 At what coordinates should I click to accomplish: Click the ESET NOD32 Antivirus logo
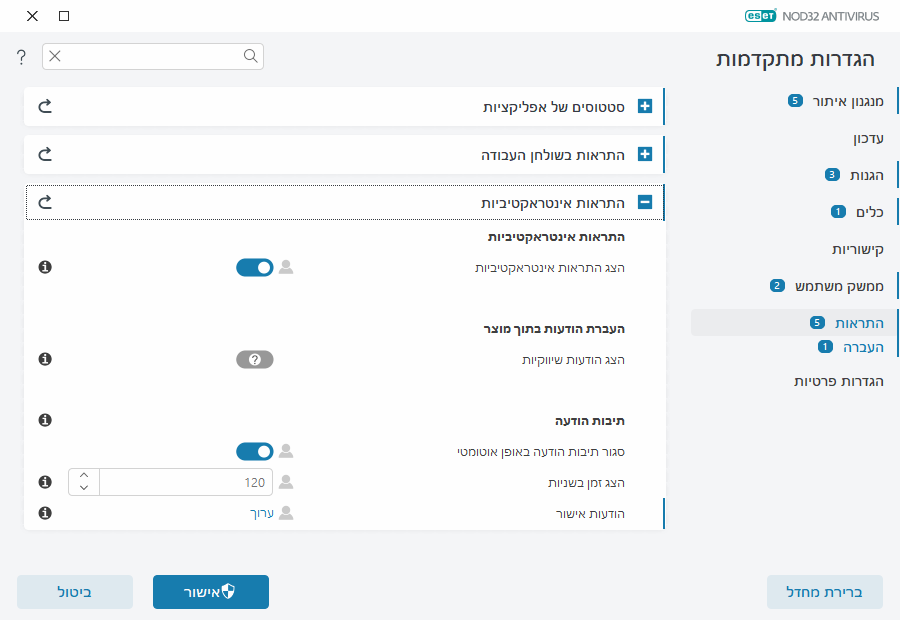click(812, 16)
